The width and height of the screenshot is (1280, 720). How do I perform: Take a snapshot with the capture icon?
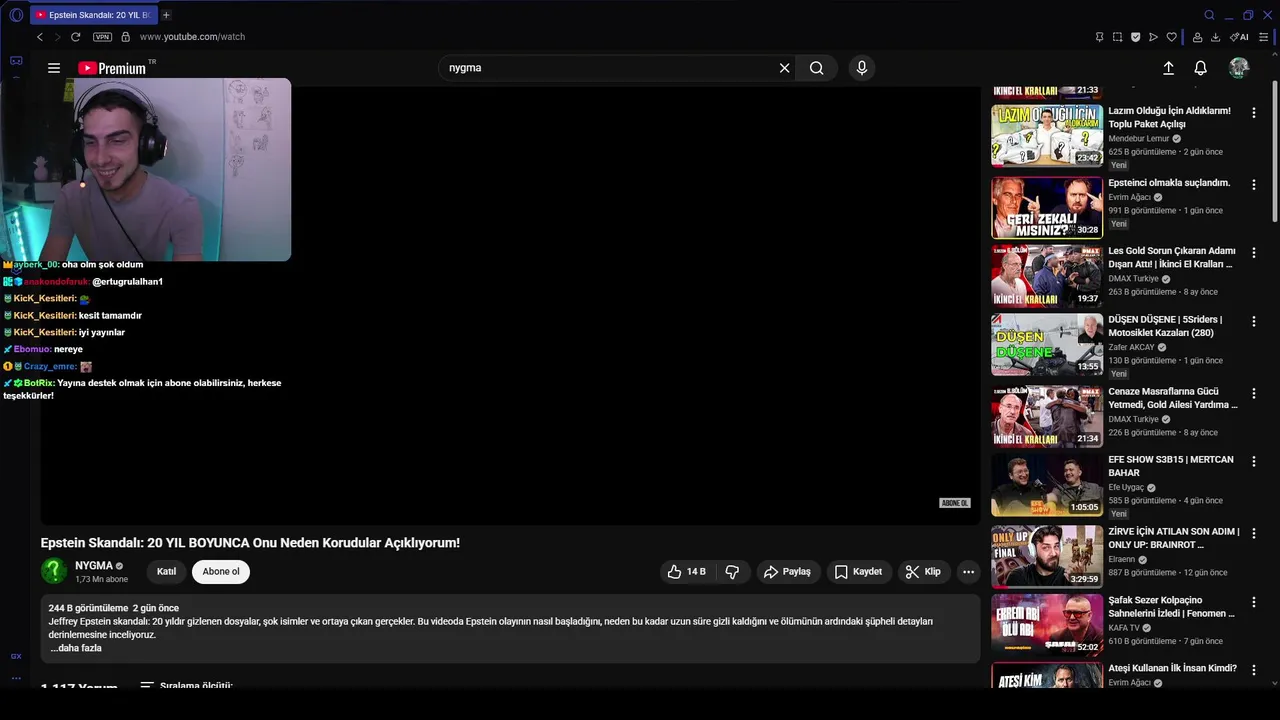click(1117, 37)
